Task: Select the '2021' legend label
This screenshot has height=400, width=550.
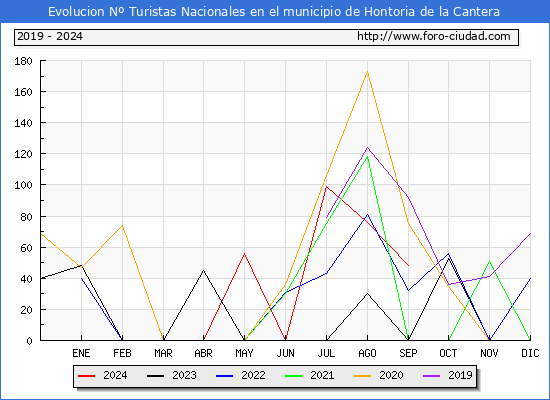Action: tap(322, 375)
